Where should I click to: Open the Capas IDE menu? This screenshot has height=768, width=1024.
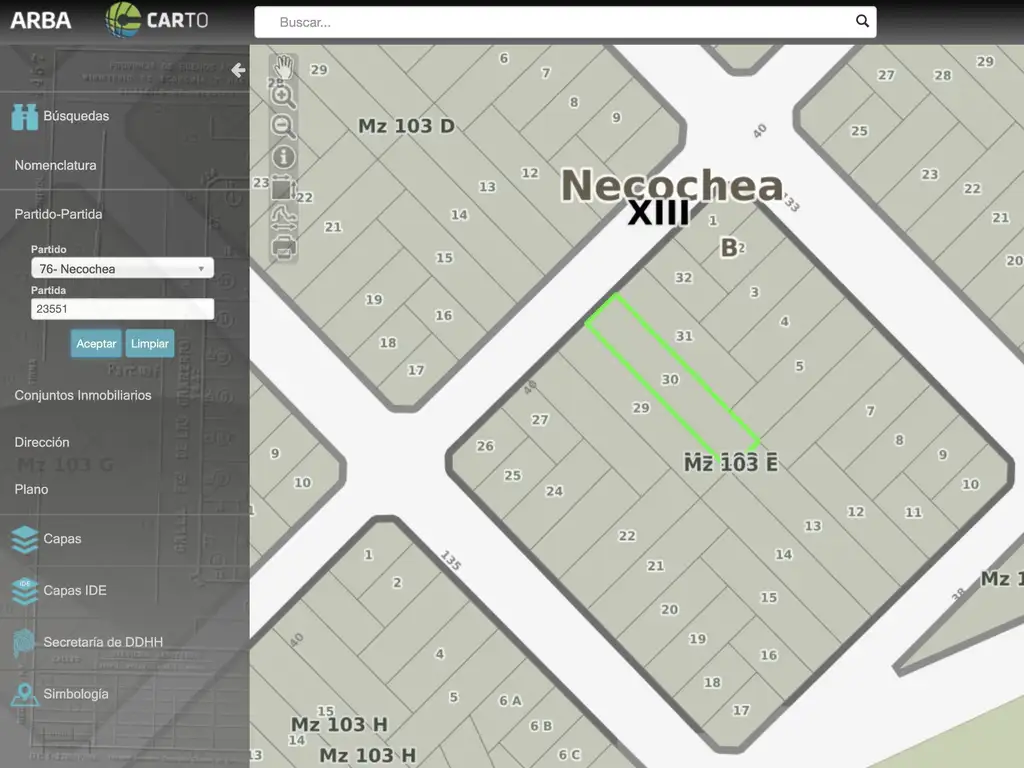coord(74,590)
